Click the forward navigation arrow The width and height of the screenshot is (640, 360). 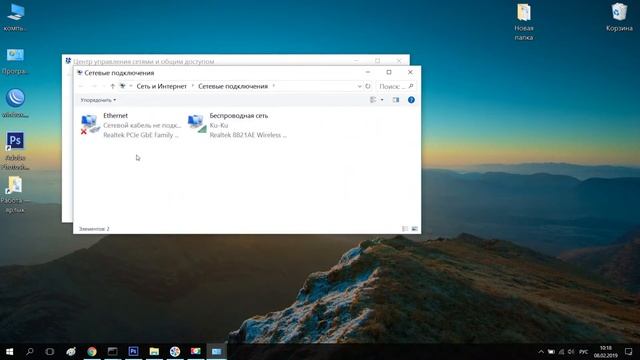pos(94,86)
